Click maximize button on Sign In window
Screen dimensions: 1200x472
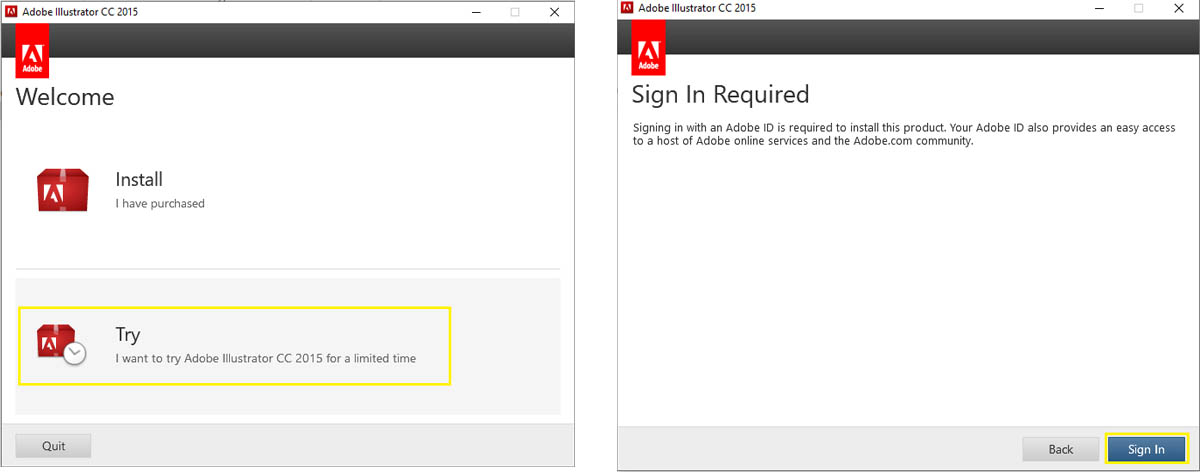click(x=1138, y=8)
